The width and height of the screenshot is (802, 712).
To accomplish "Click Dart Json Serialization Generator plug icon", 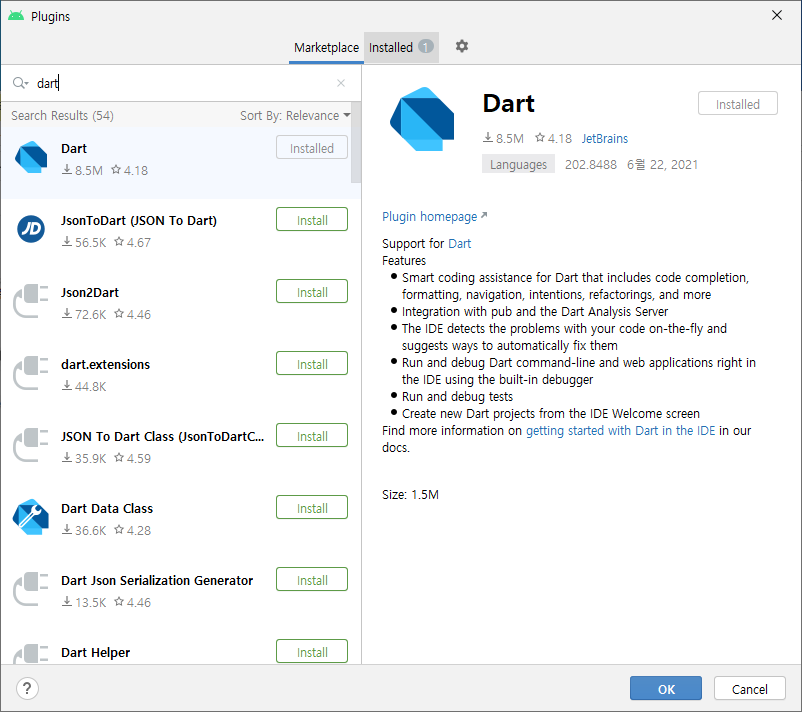I will pos(31,589).
